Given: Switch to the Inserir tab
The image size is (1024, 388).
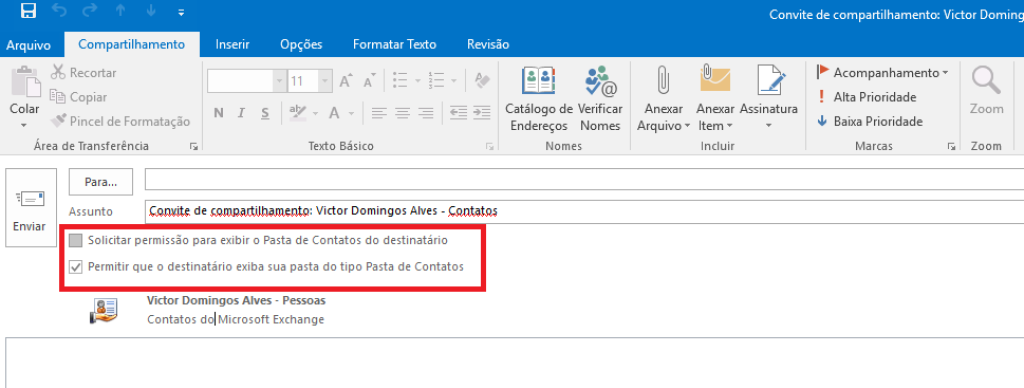Looking at the screenshot, I should point(232,44).
